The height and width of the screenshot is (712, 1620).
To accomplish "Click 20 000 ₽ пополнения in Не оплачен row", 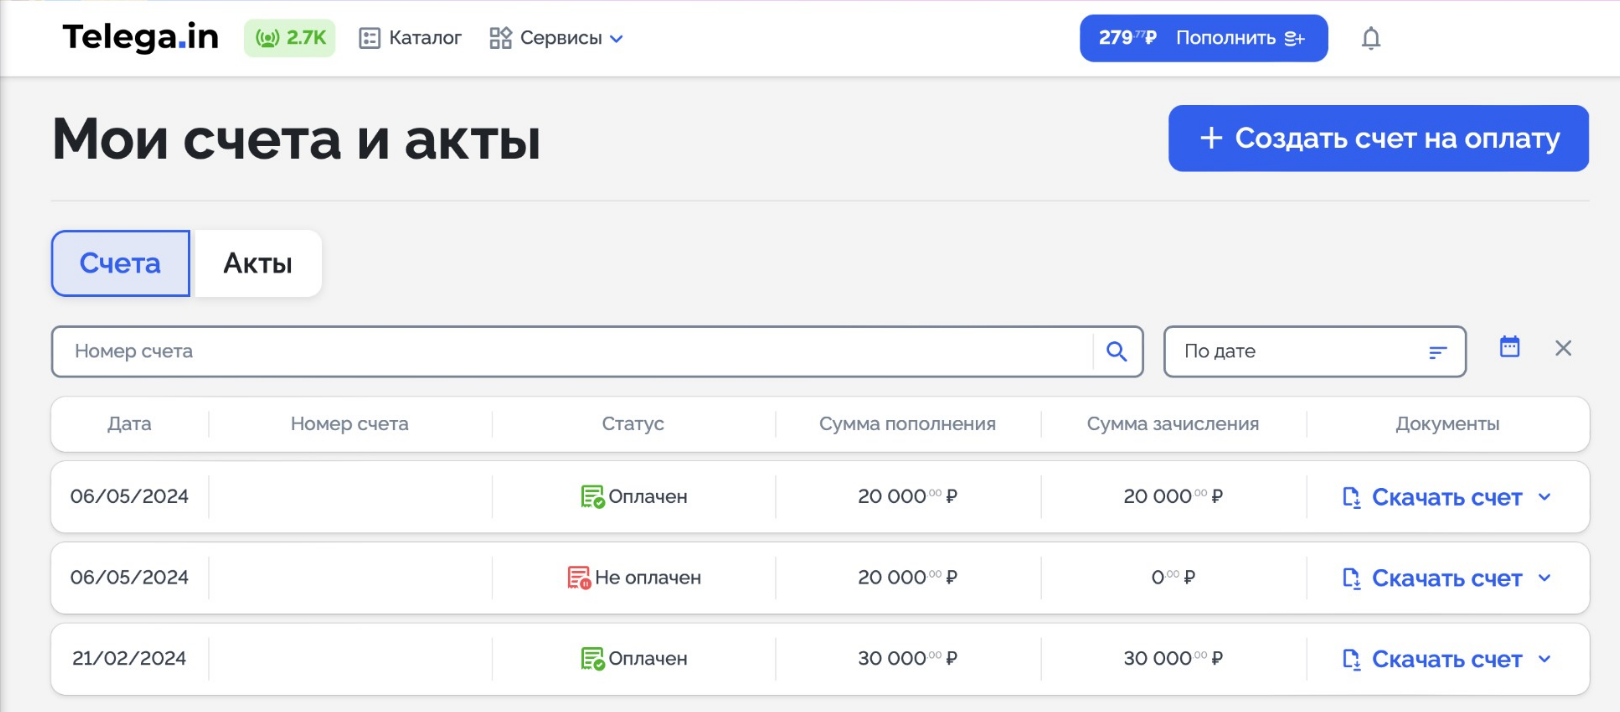I will click(908, 577).
